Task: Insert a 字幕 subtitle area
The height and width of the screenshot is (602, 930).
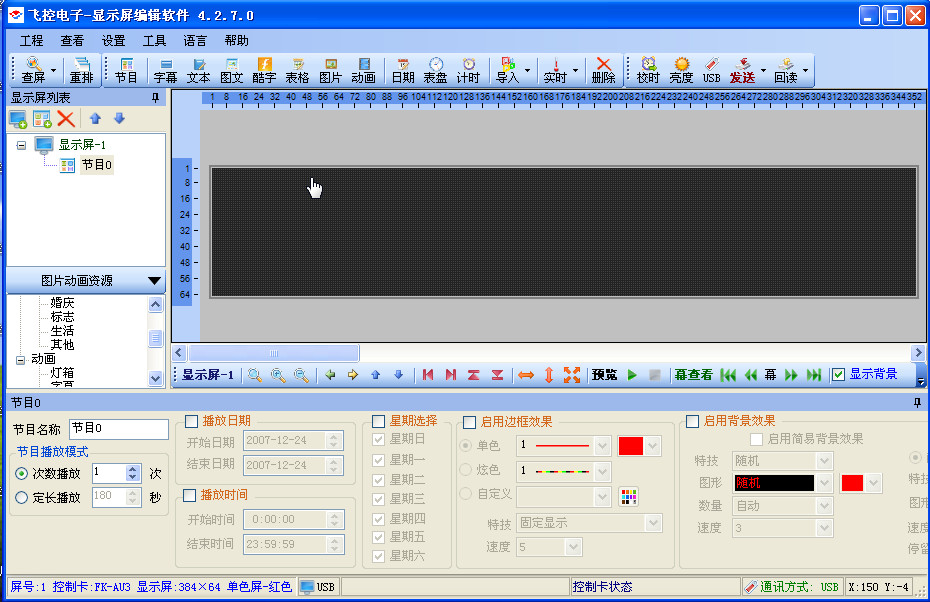Action: 165,70
